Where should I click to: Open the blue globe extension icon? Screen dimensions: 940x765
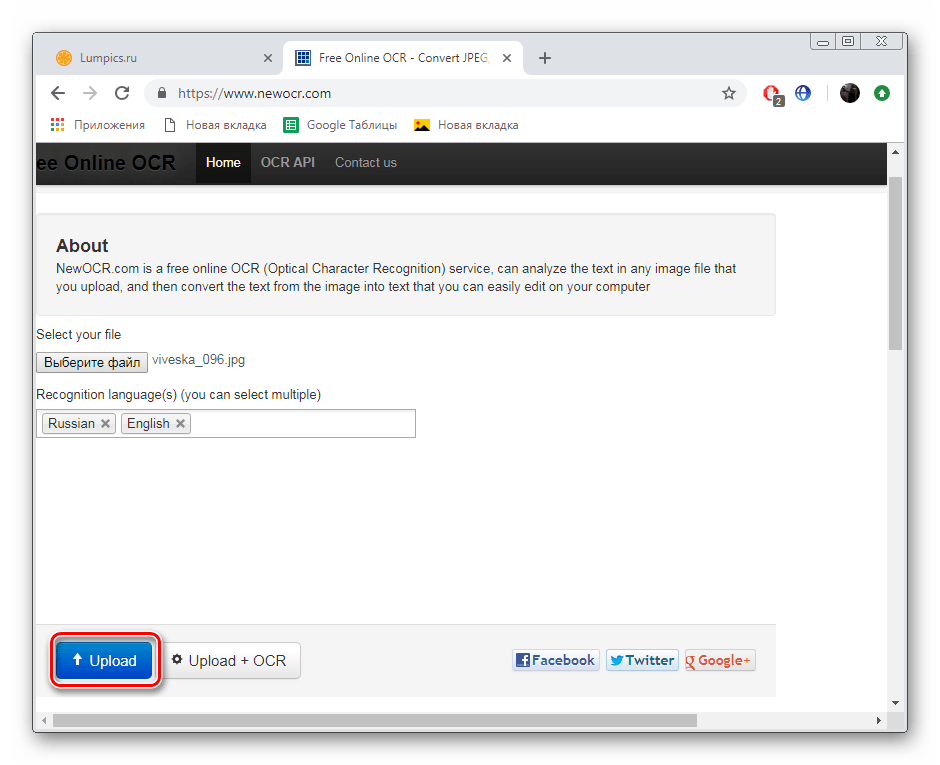tap(803, 93)
